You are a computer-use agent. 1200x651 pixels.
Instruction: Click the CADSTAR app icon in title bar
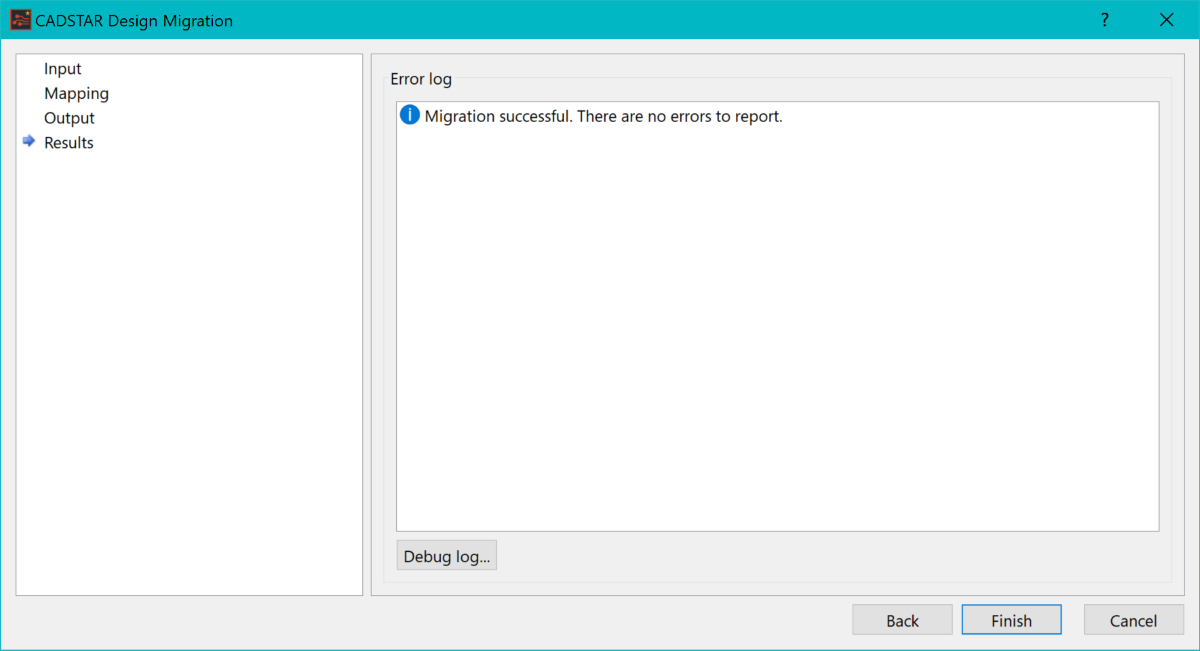tap(20, 20)
